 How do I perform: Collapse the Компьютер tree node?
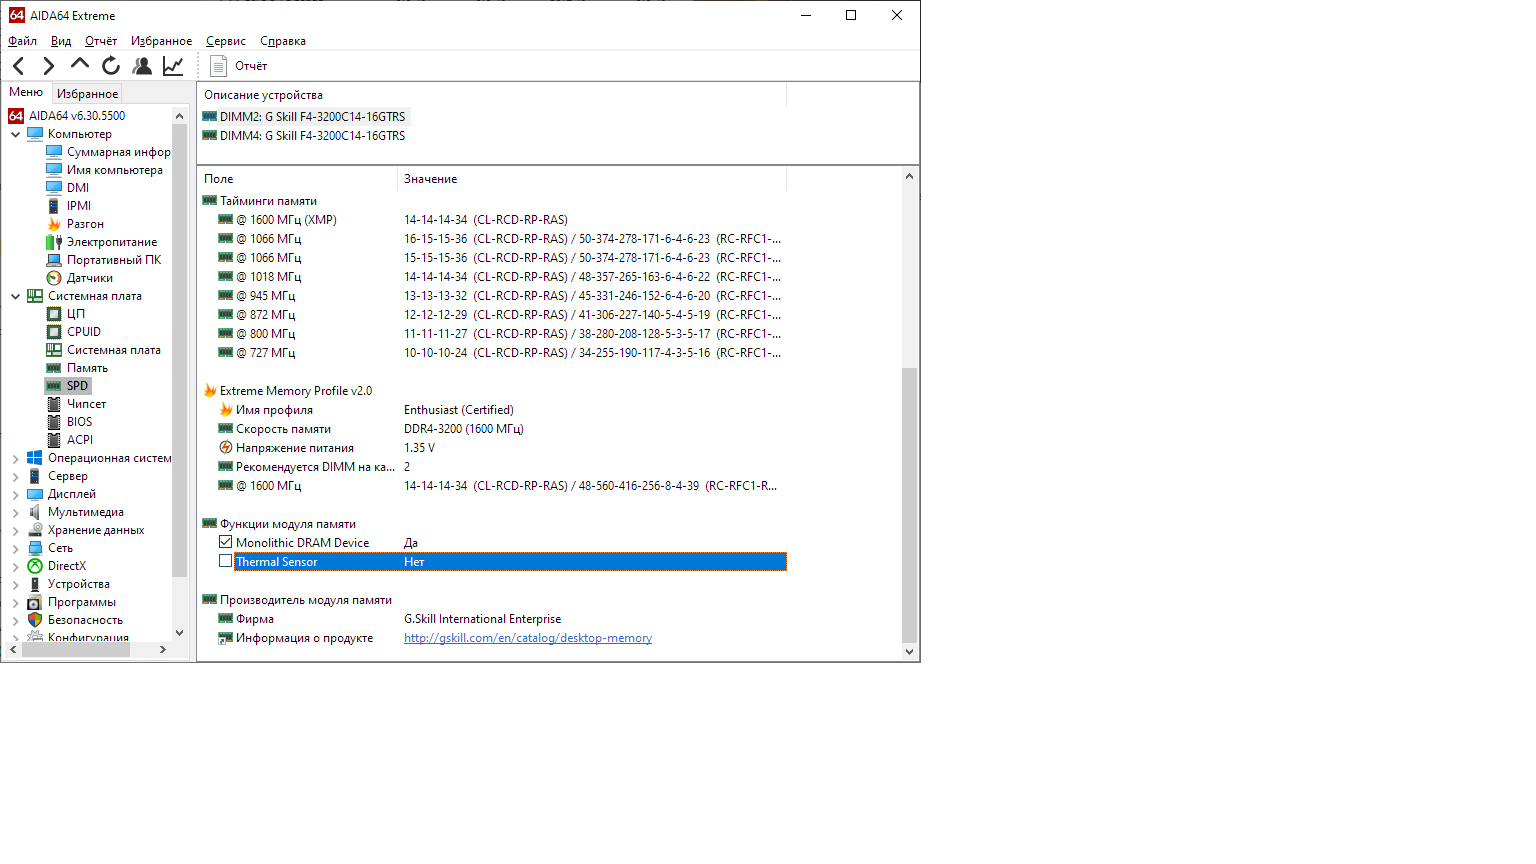(15, 134)
